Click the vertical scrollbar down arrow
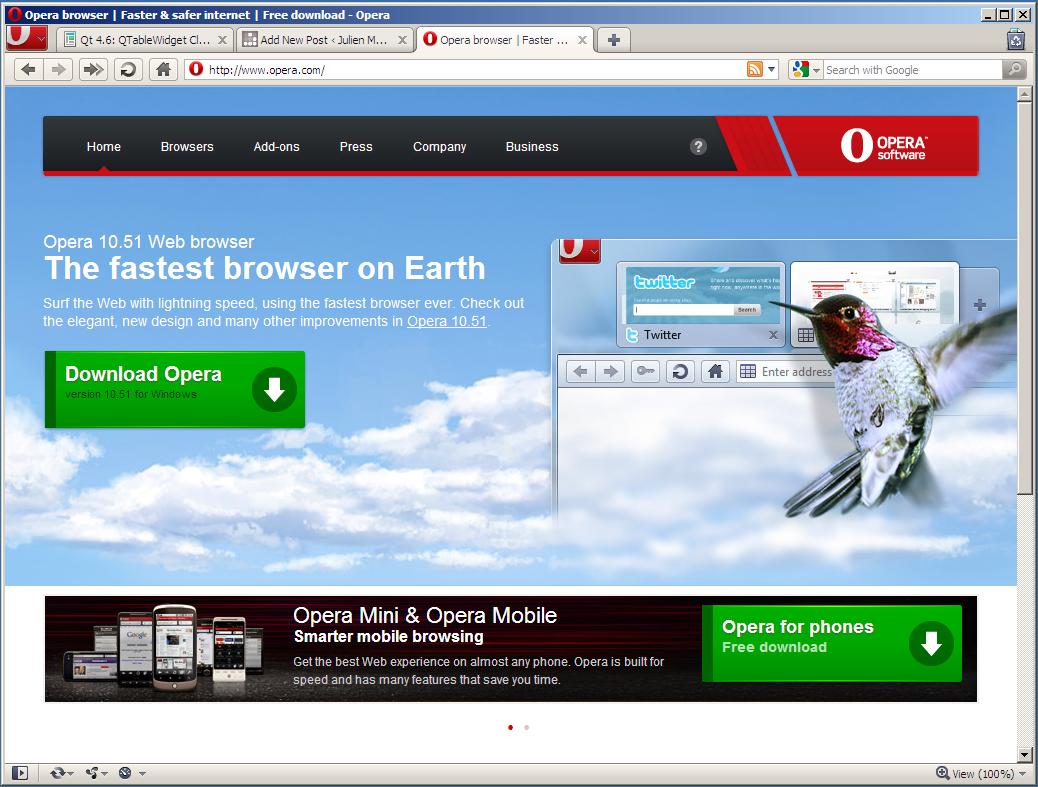The width and height of the screenshot is (1038, 787). point(1025,755)
